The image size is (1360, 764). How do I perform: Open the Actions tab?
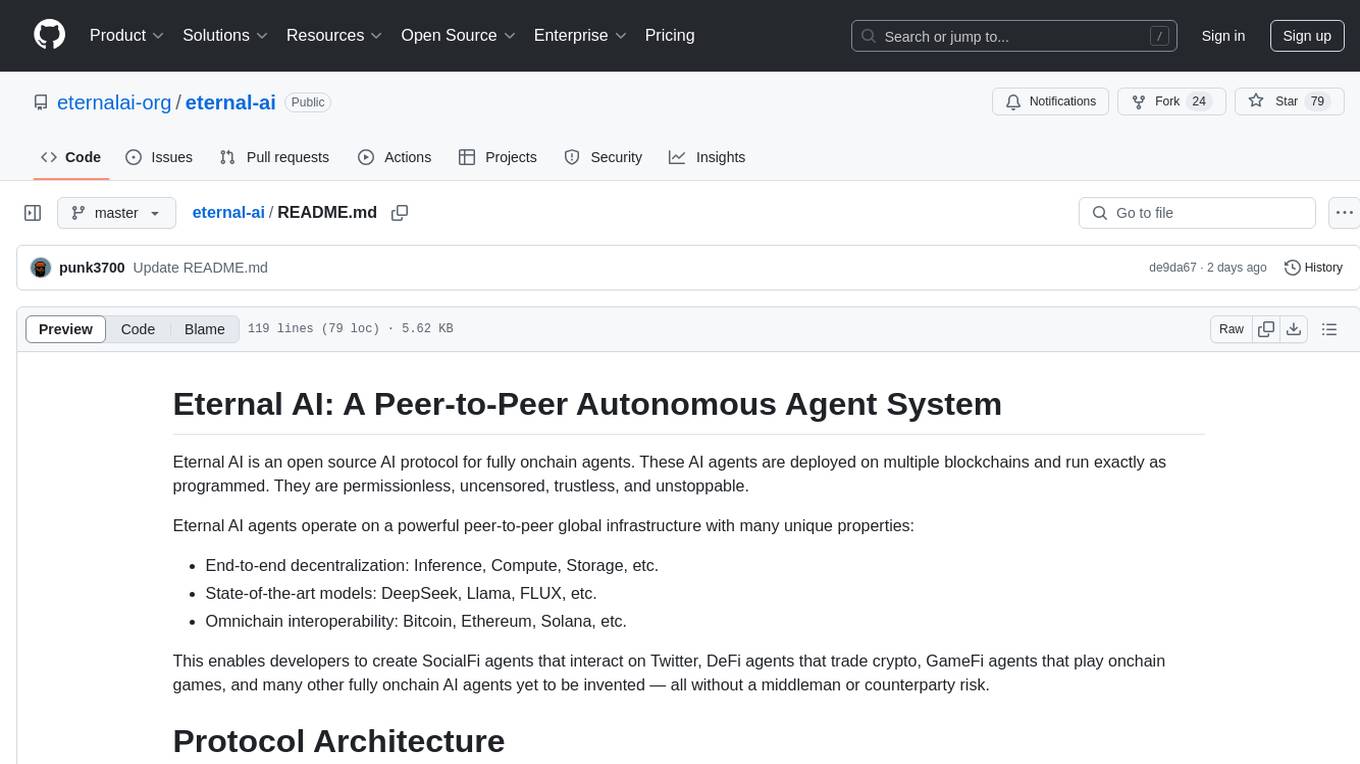394,157
